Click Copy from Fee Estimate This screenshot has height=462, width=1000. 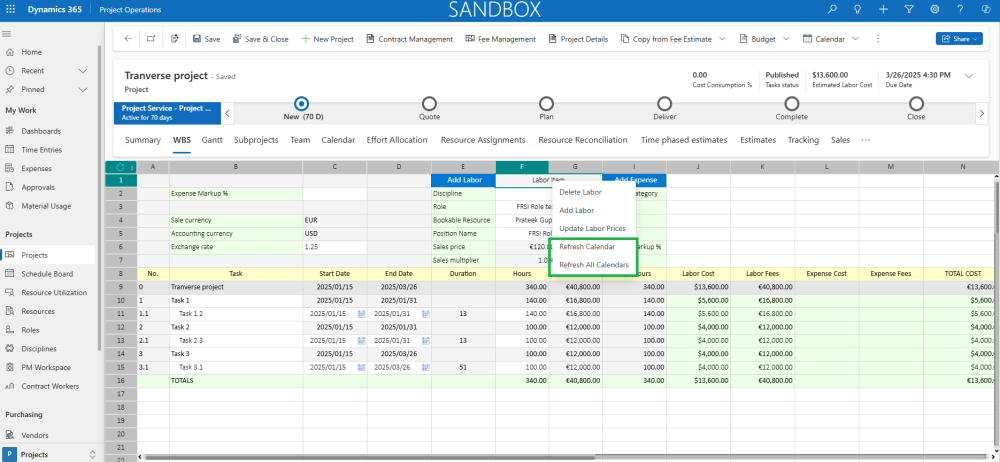pos(666,39)
